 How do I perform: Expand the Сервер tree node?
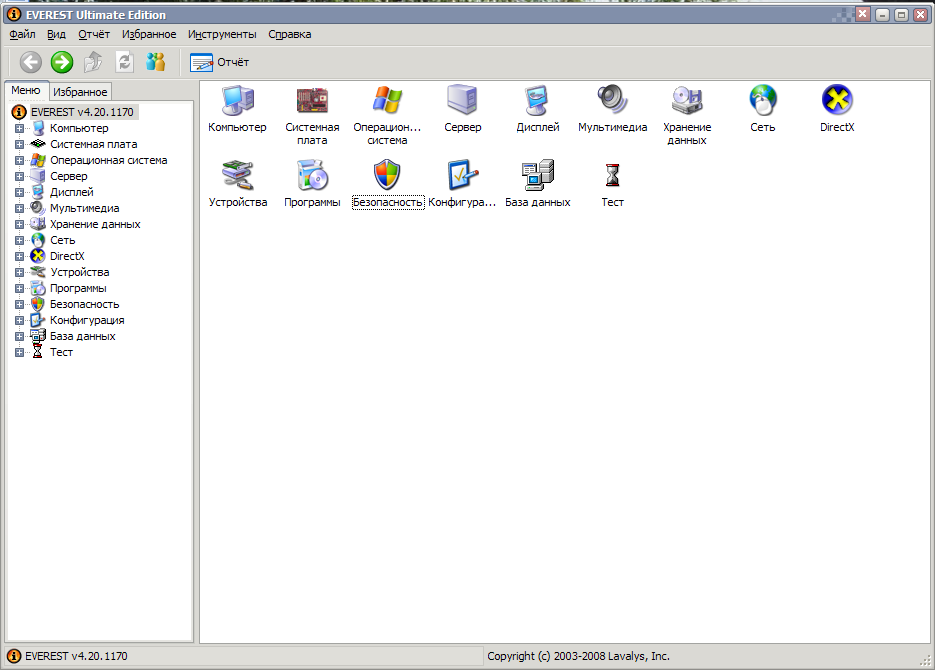point(19,176)
